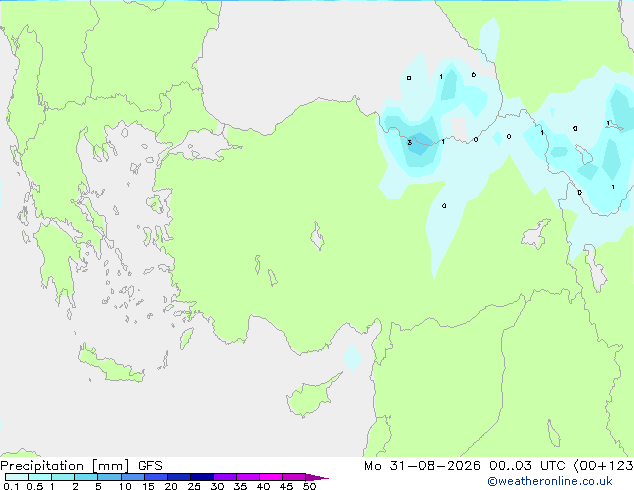Choose the 20–25 mm dark blue swatch

tap(179, 477)
